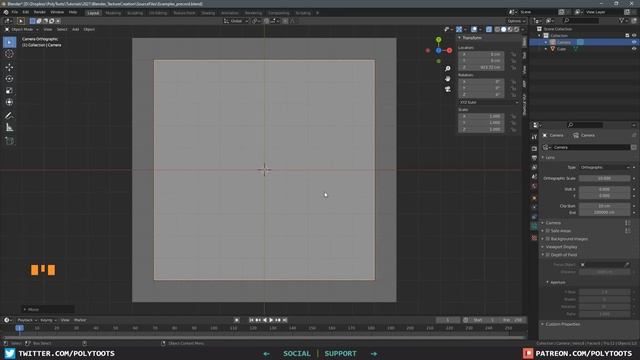Enable the Depth of Field checkbox

(548, 255)
